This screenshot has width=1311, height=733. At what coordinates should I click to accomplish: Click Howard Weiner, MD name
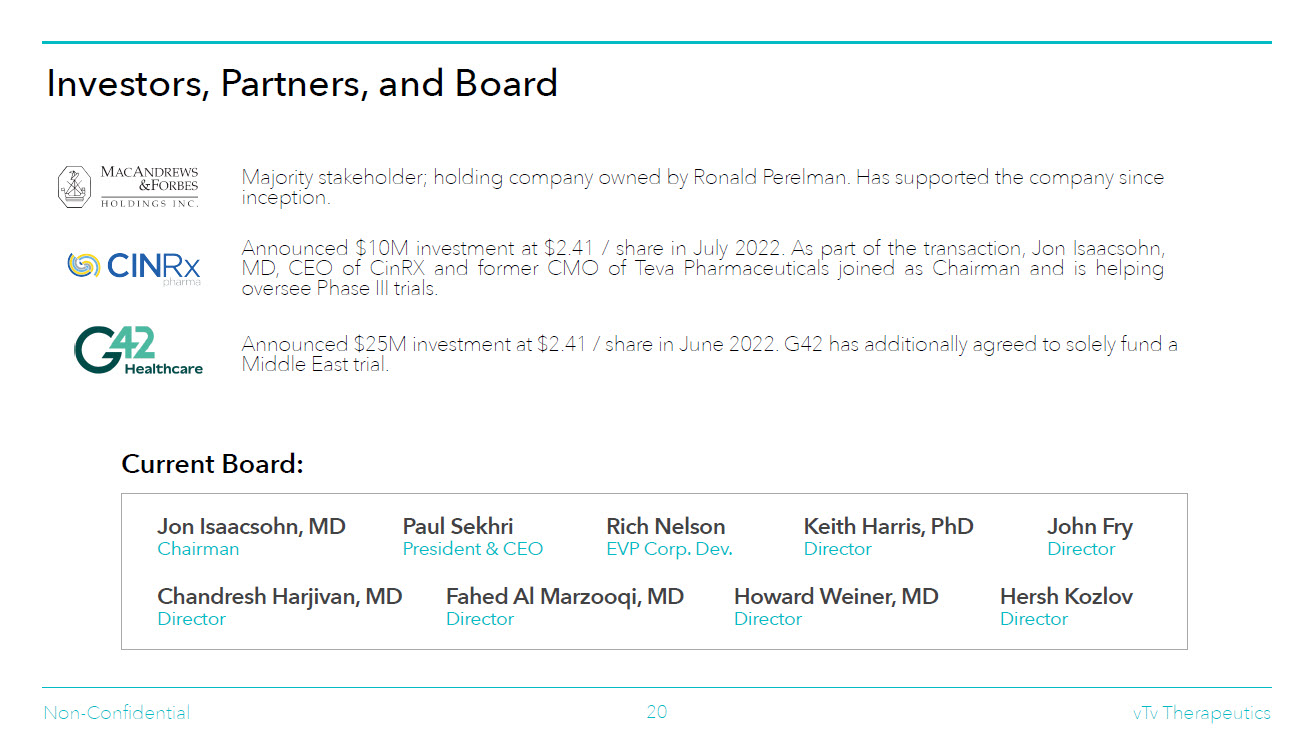pyautogui.click(x=836, y=597)
